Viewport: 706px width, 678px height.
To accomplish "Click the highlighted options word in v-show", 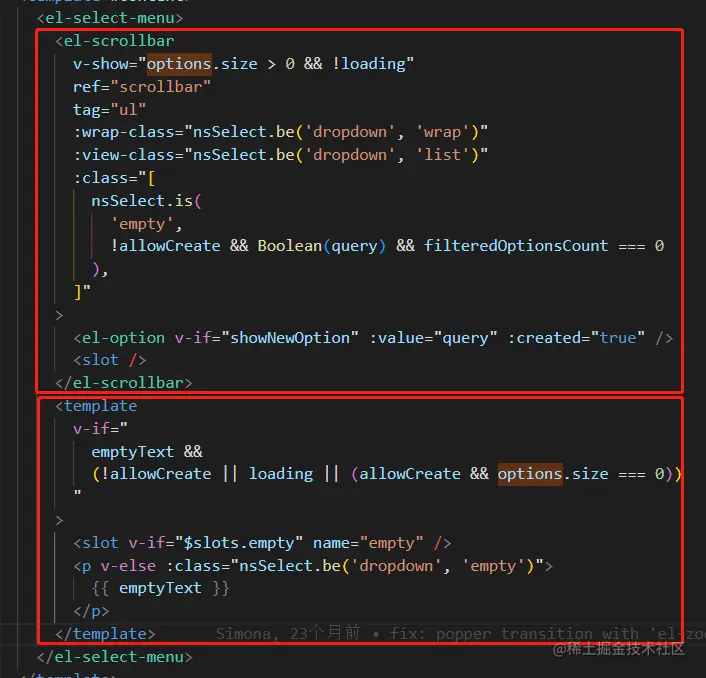I will (x=179, y=64).
